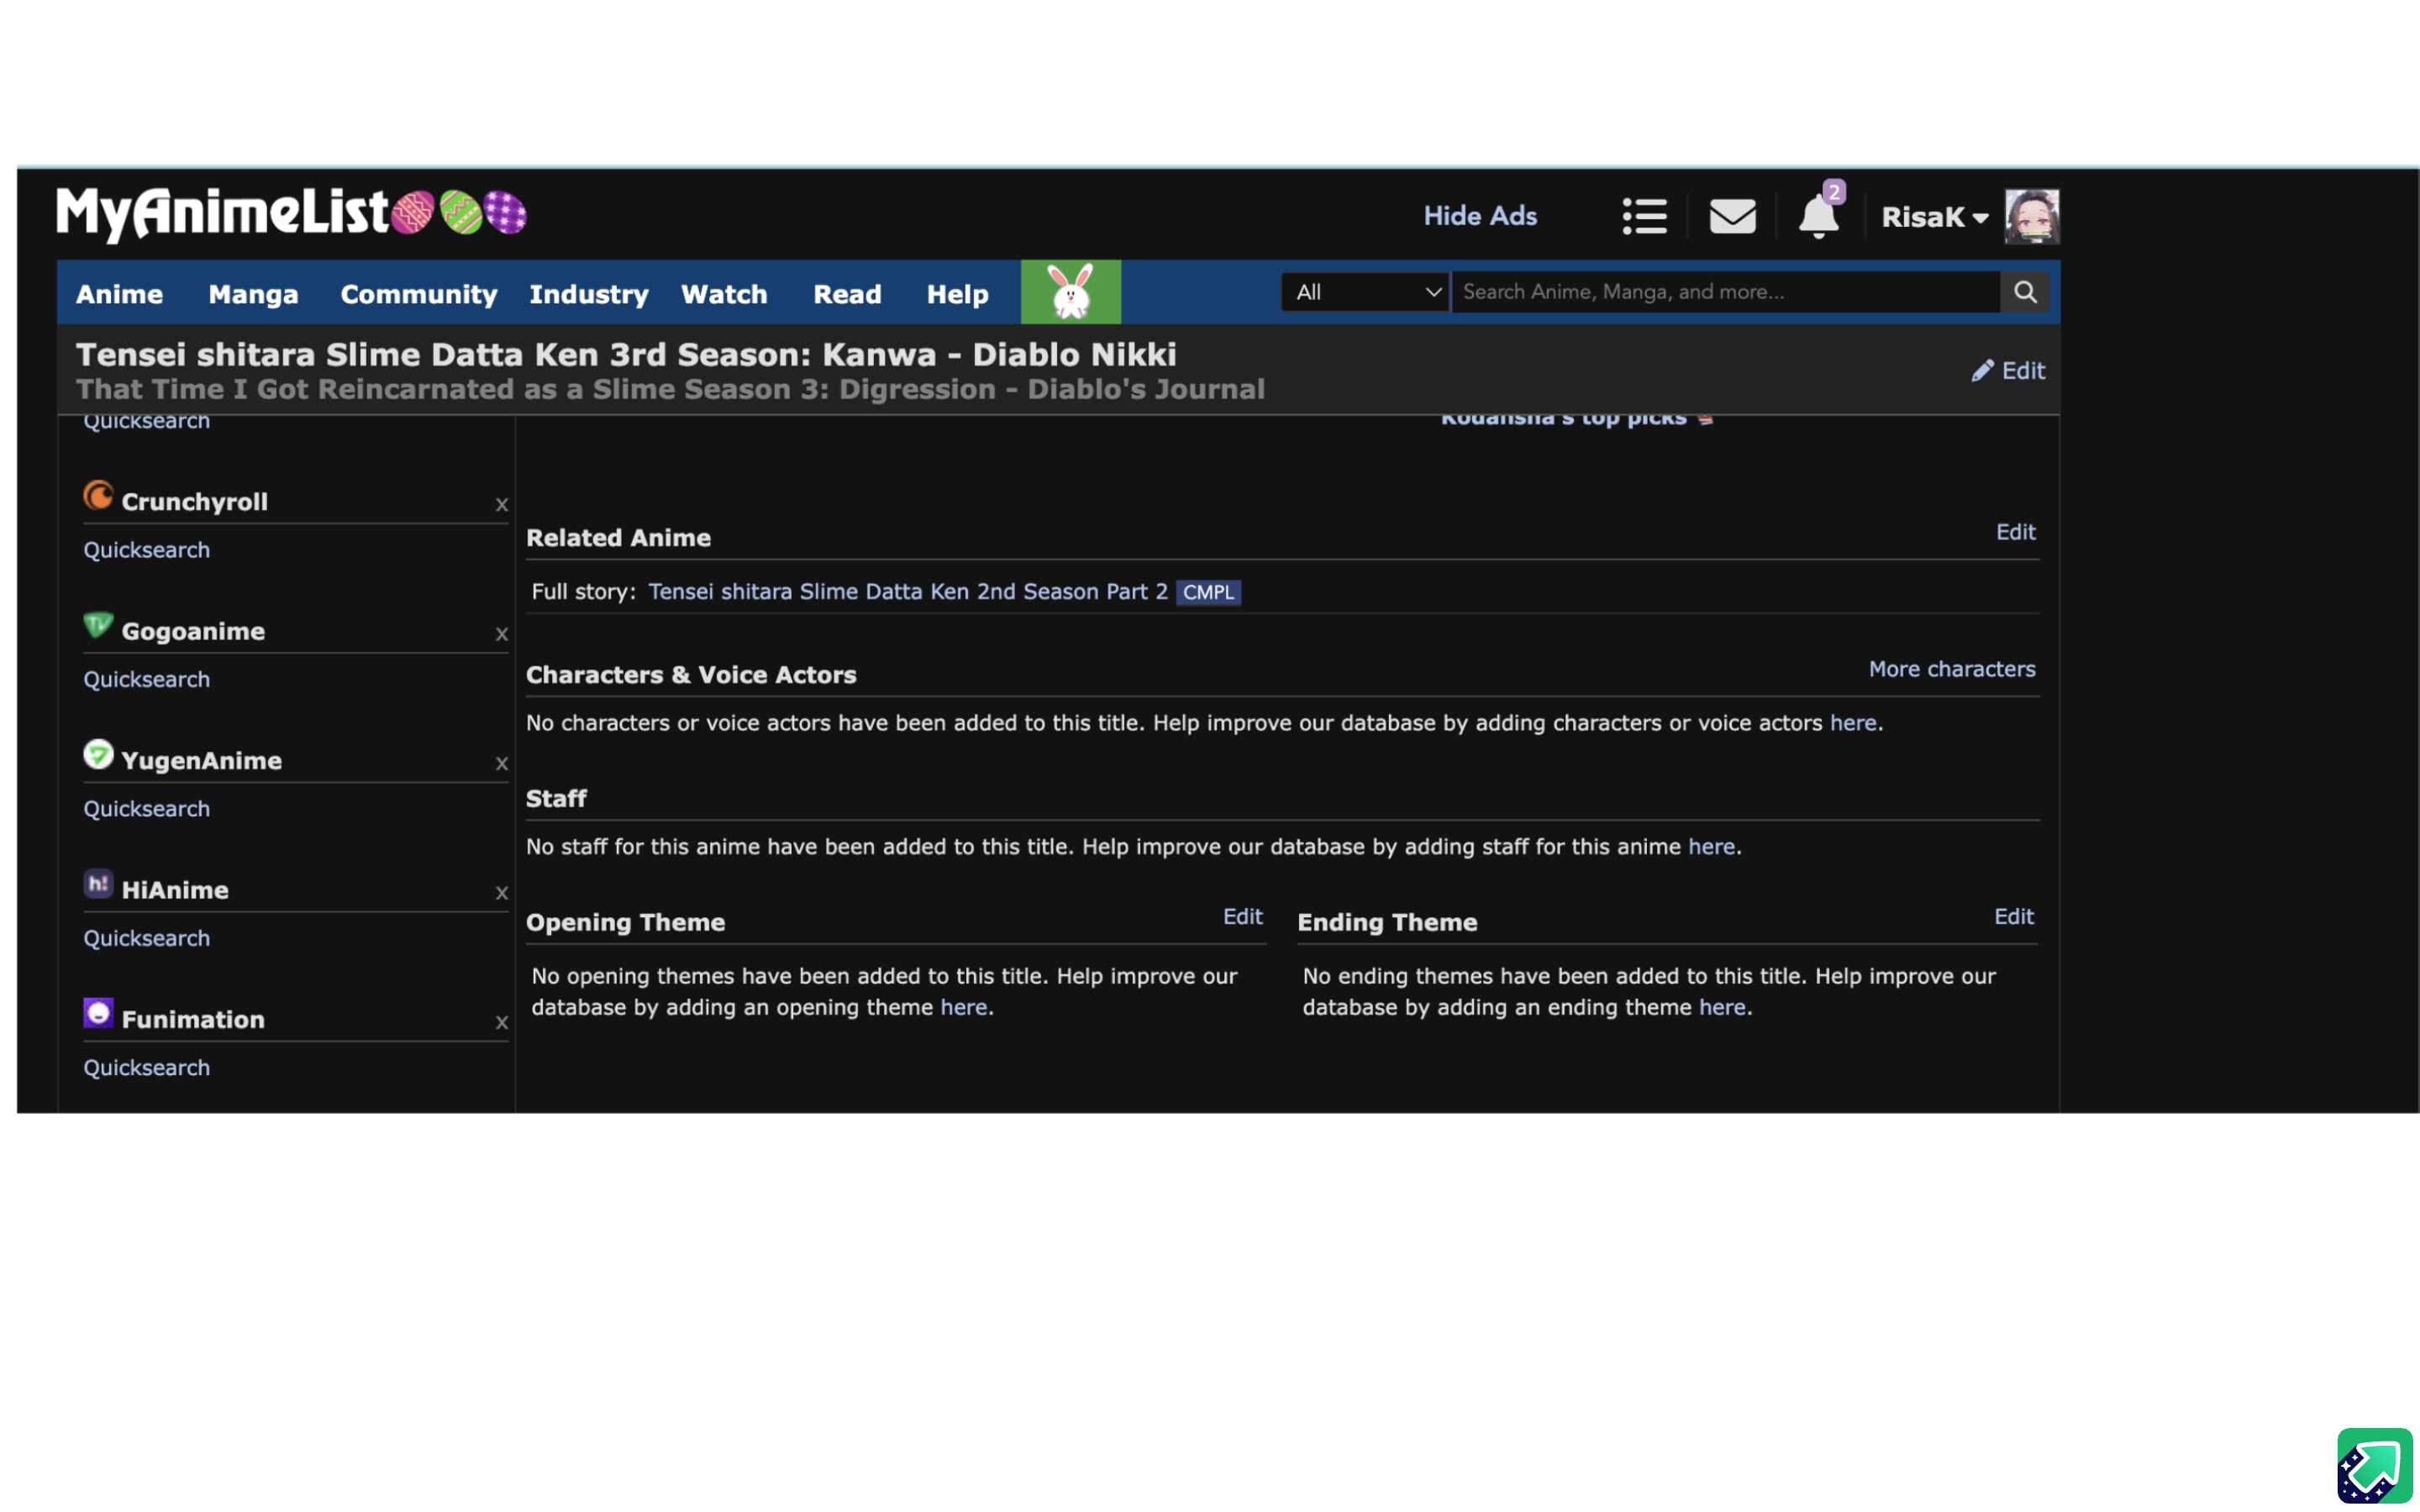Remove the HiAnime section with its x

tap(502, 893)
